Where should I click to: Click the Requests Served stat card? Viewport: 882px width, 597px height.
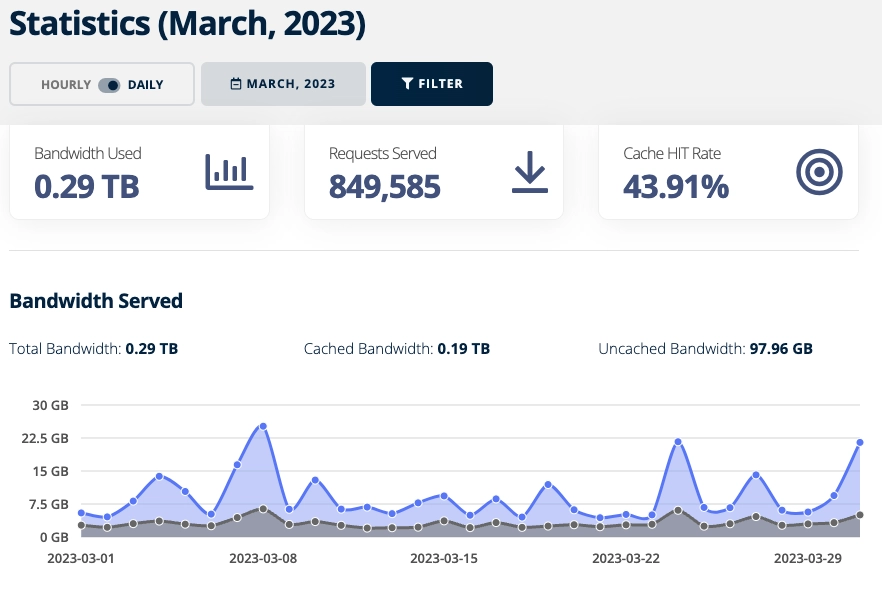click(x=434, y=171)
